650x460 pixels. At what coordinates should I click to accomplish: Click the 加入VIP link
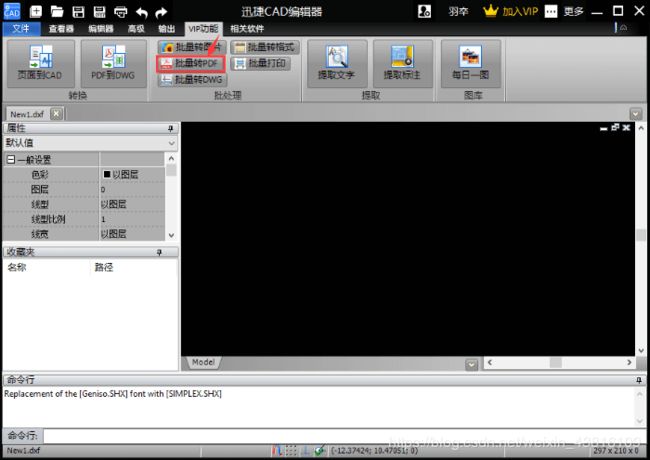(x=520, y=11)
